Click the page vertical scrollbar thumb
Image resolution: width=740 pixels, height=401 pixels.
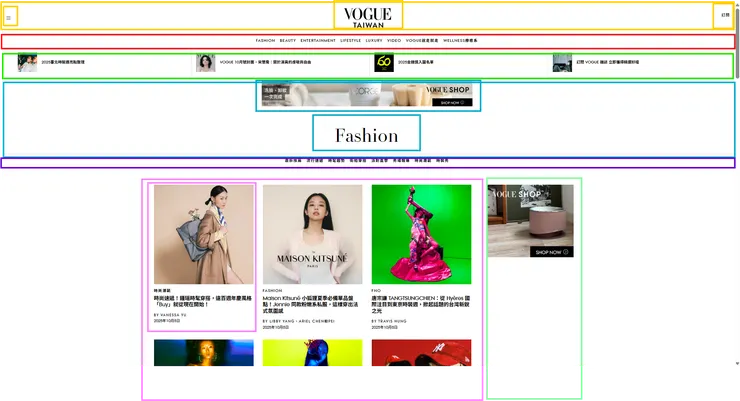point(737,42)
